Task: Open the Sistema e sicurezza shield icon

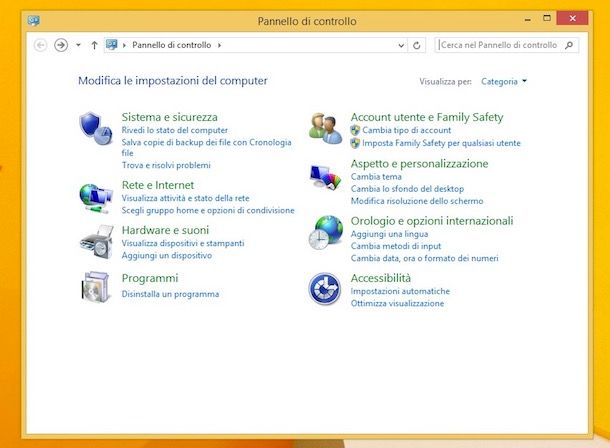Action: (96, 128)
